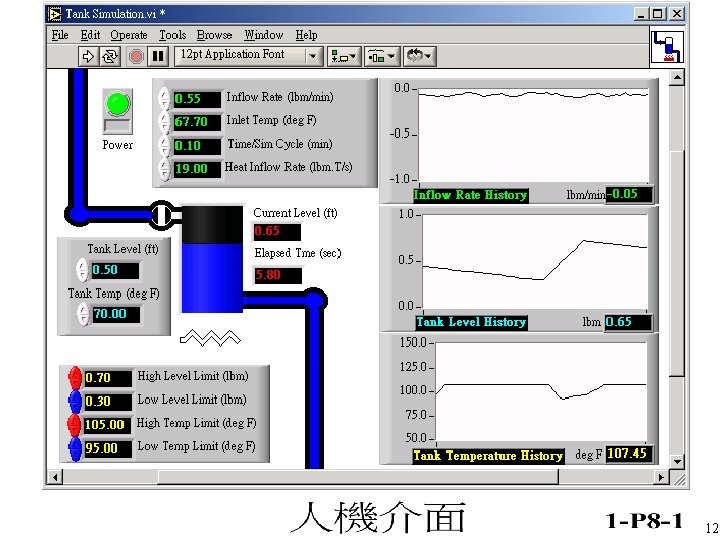Open the Distribute Objects tool menu

[x=382, y=56]
